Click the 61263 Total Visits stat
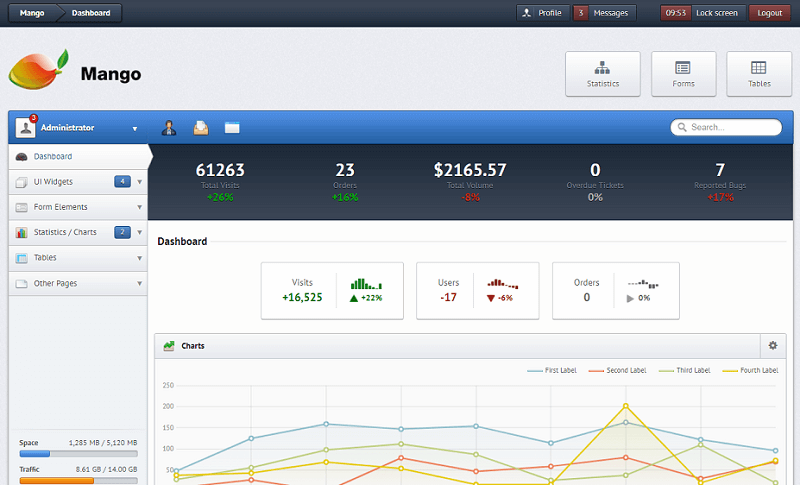The height and width of the screenshot is (485, 800). [220, 182]
